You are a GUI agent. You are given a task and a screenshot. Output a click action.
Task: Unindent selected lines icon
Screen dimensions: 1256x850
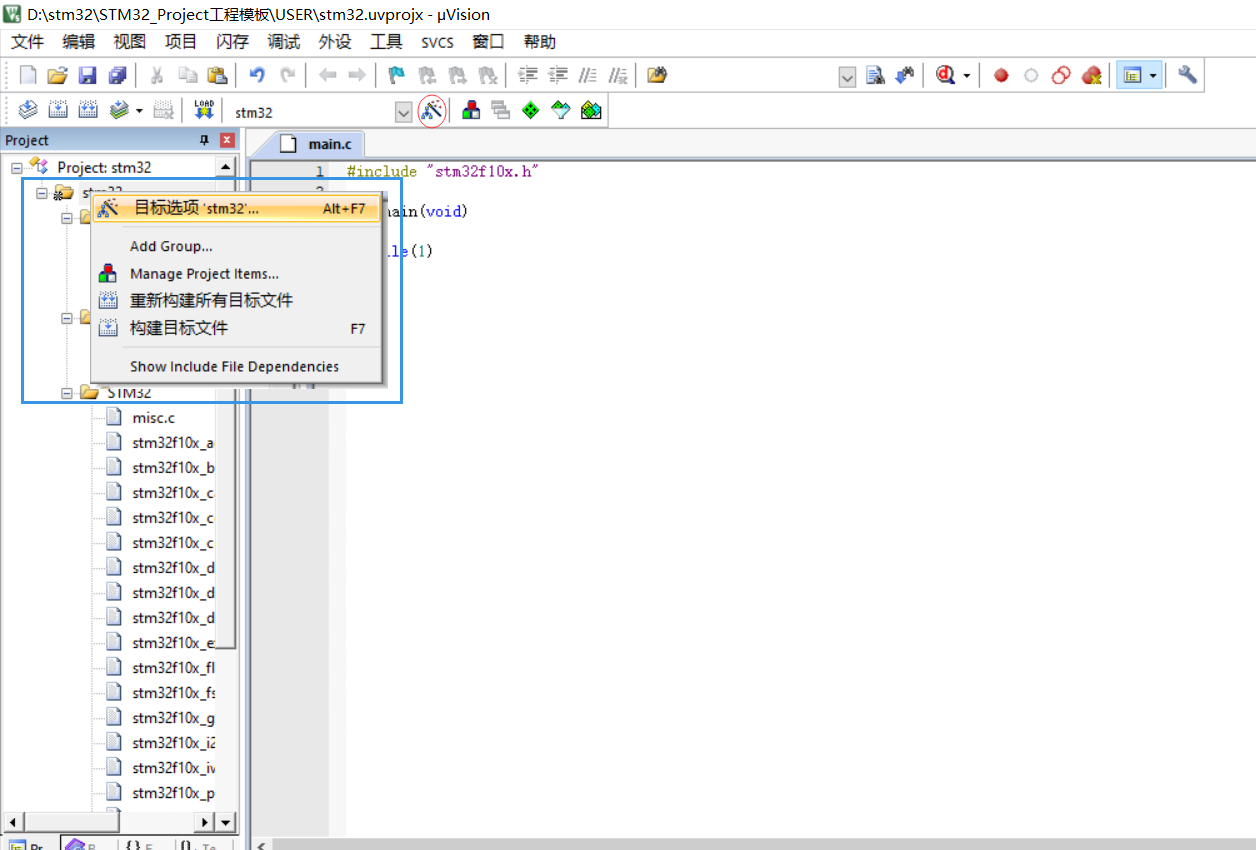[x=557, y=75]
